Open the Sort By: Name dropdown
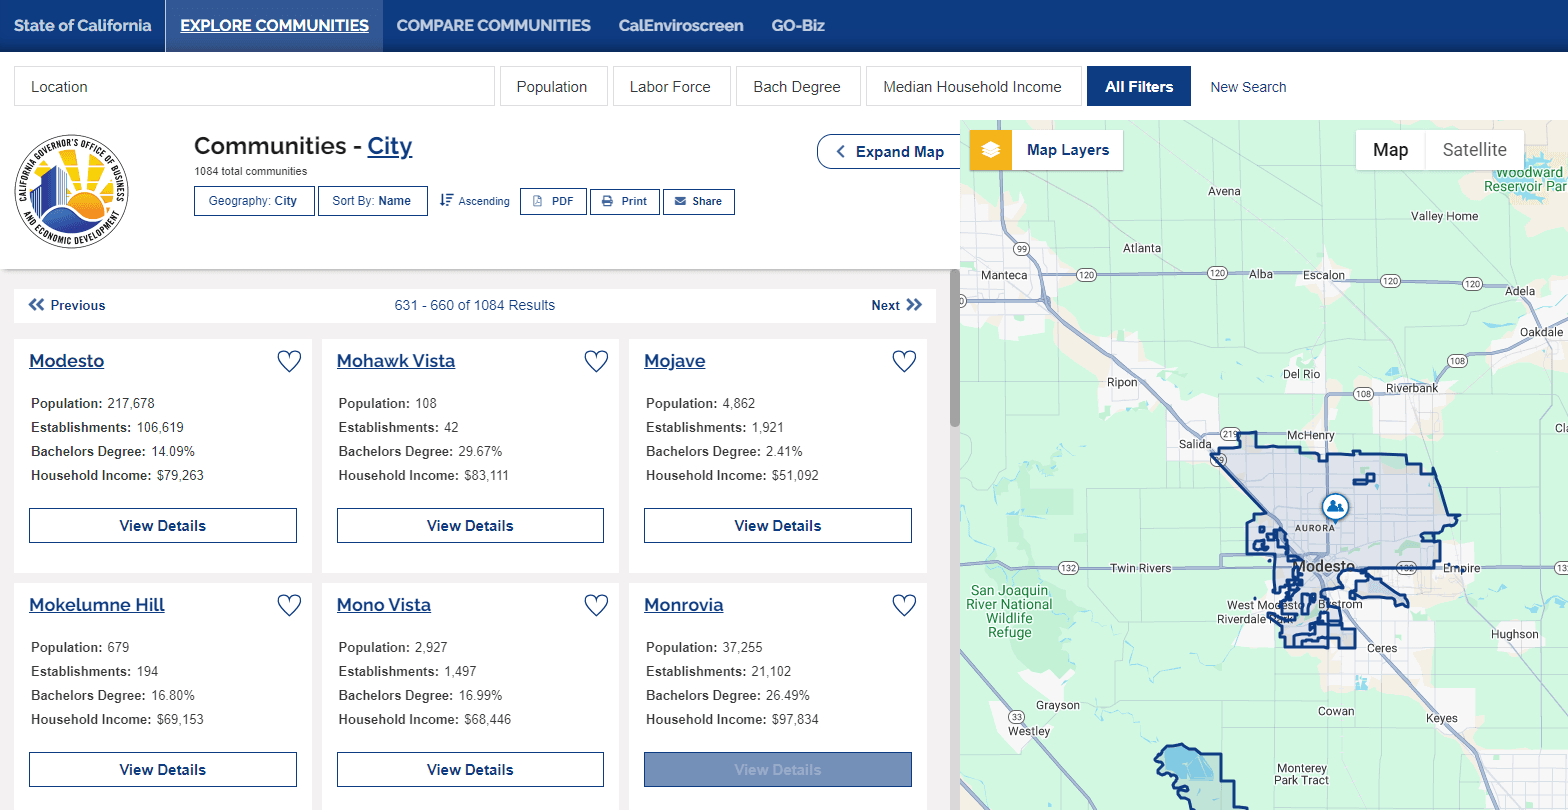Screen dimensions: 1568x810 click(x=372, y=201)
